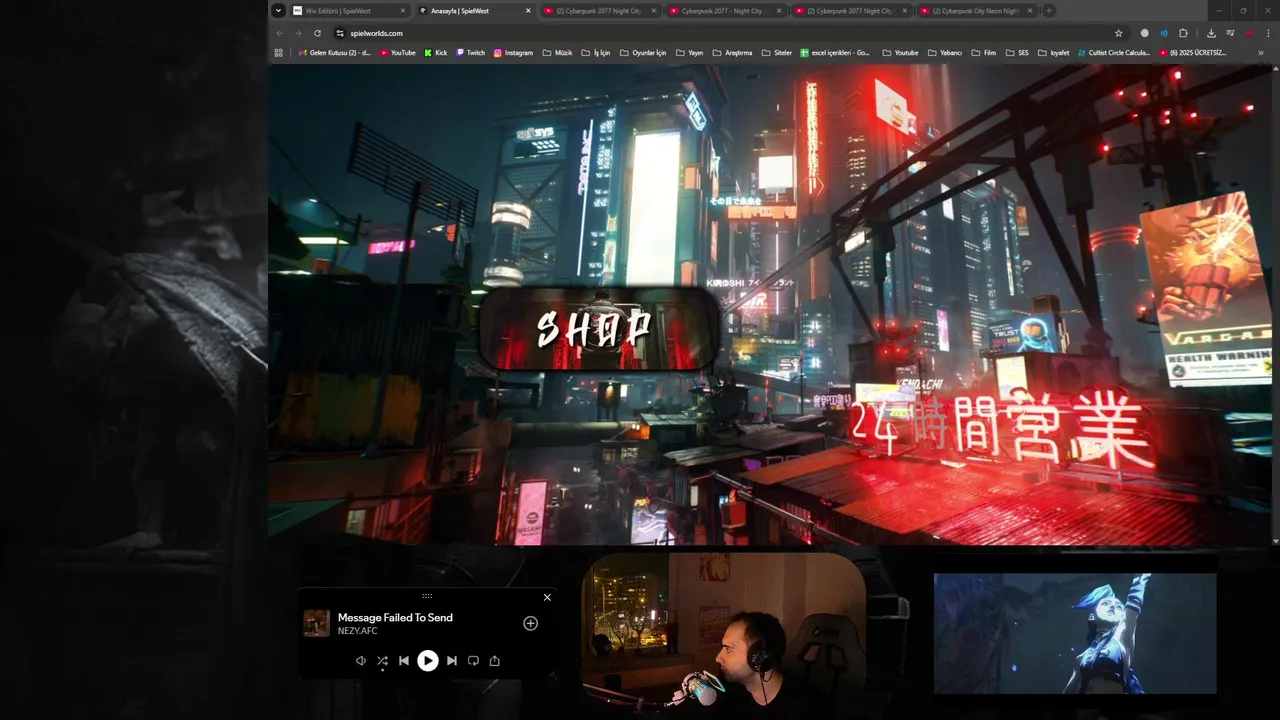Bookmark this page with the star icon
Image resolution: width=1280 pixels, height=720 pixels.
click(1119, 33)
